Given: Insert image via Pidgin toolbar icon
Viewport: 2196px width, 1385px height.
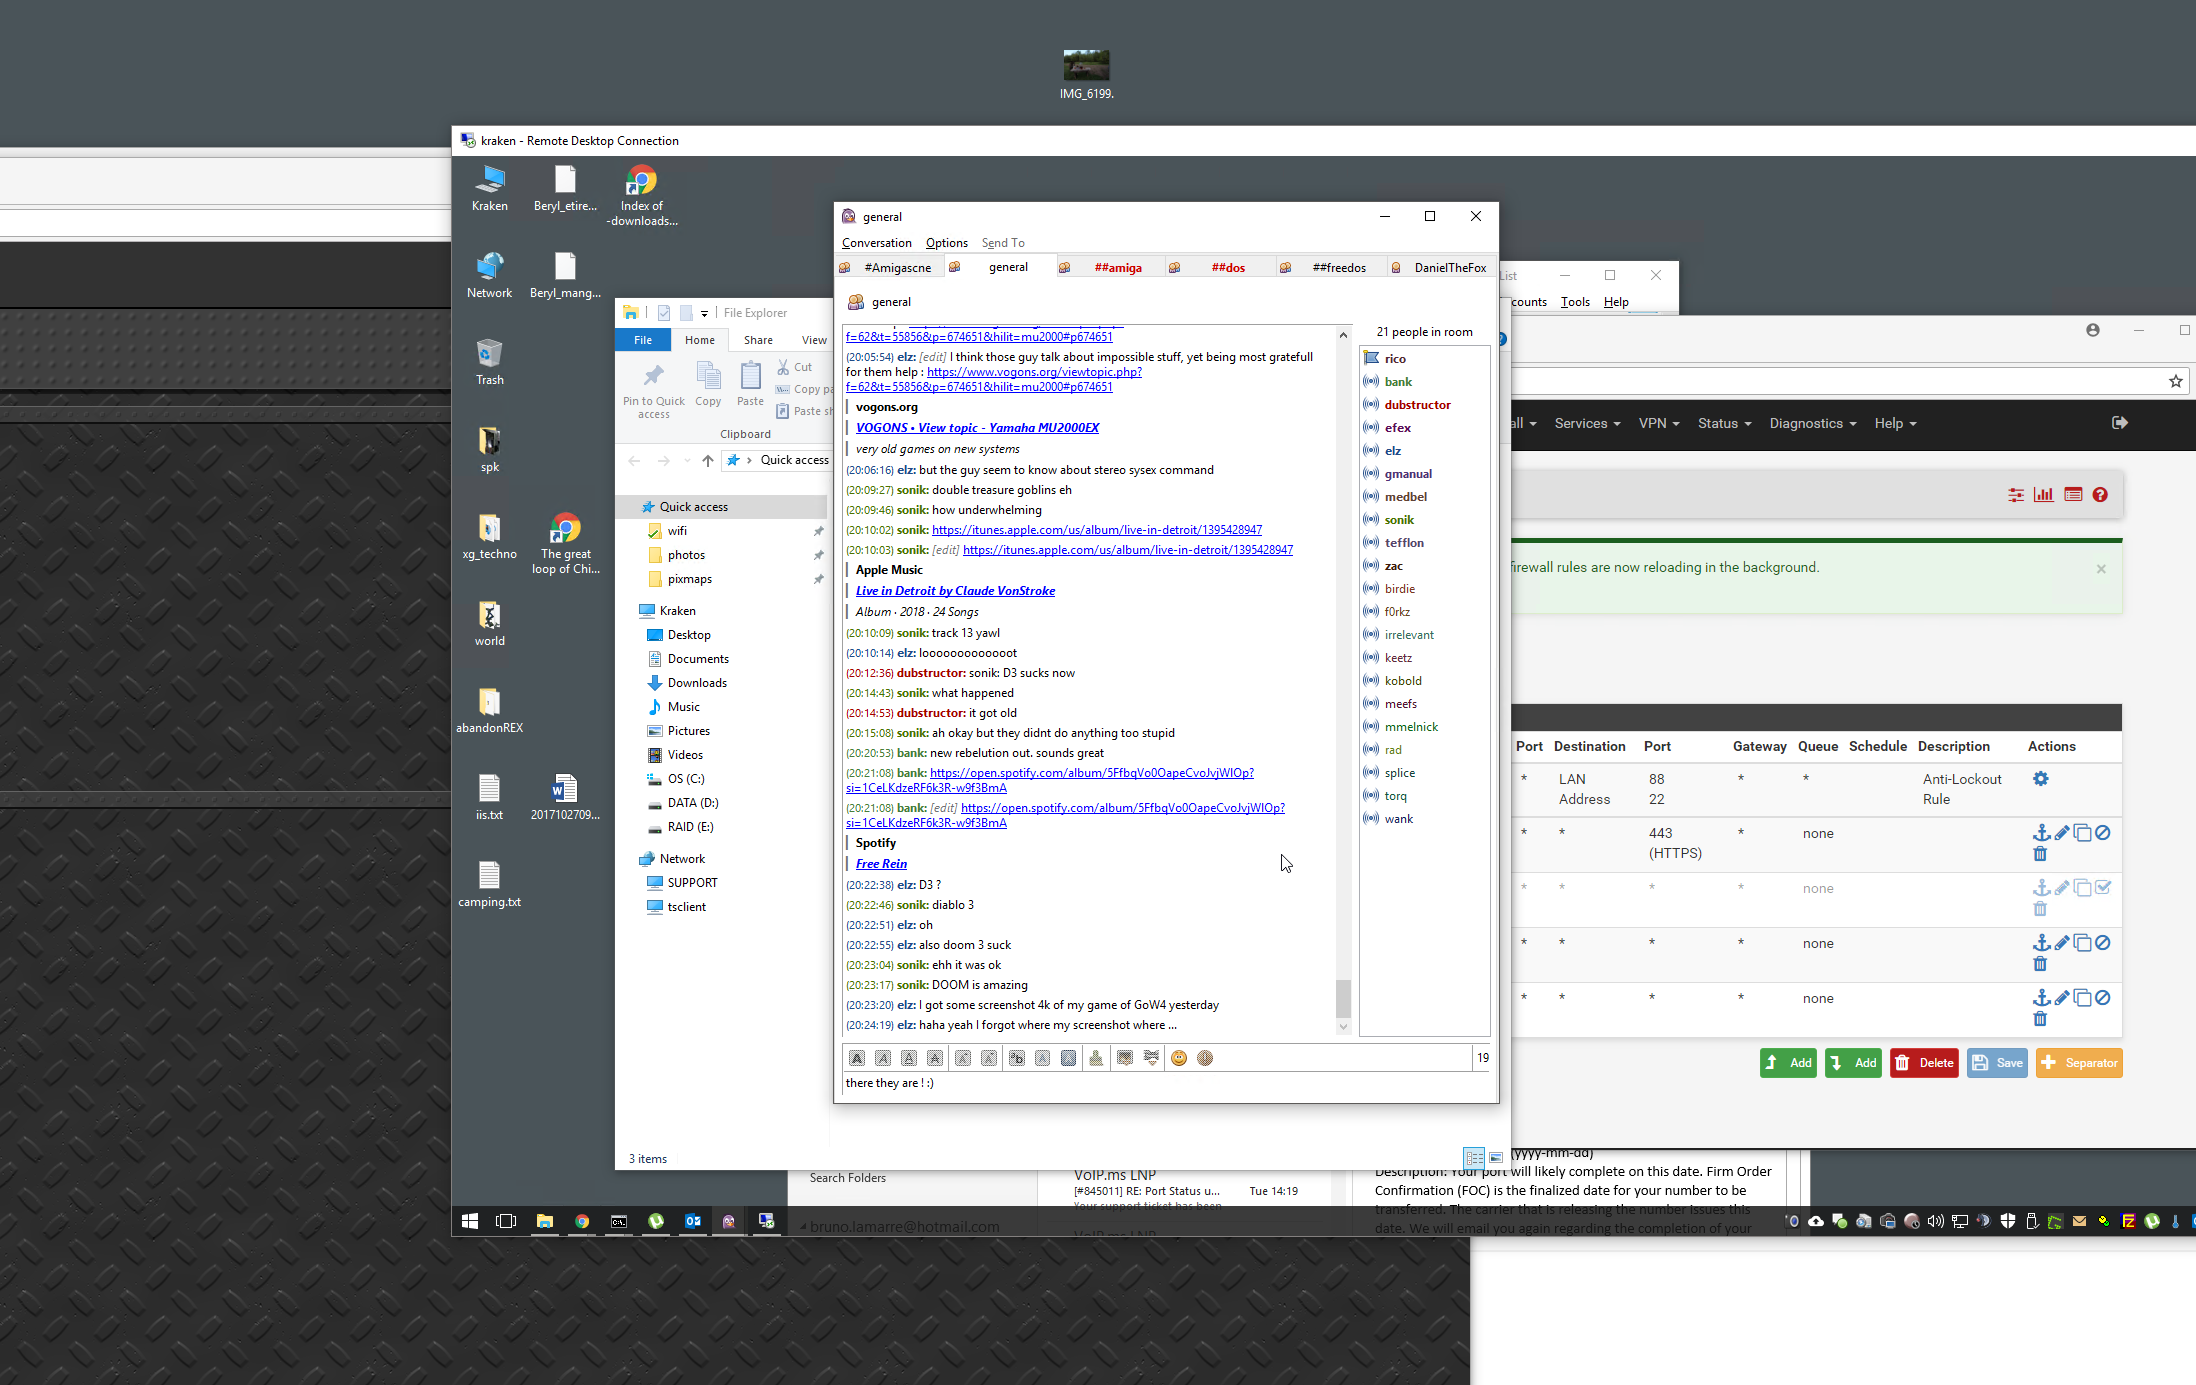Looking at the screenshot, I should click(1124, 1058).
